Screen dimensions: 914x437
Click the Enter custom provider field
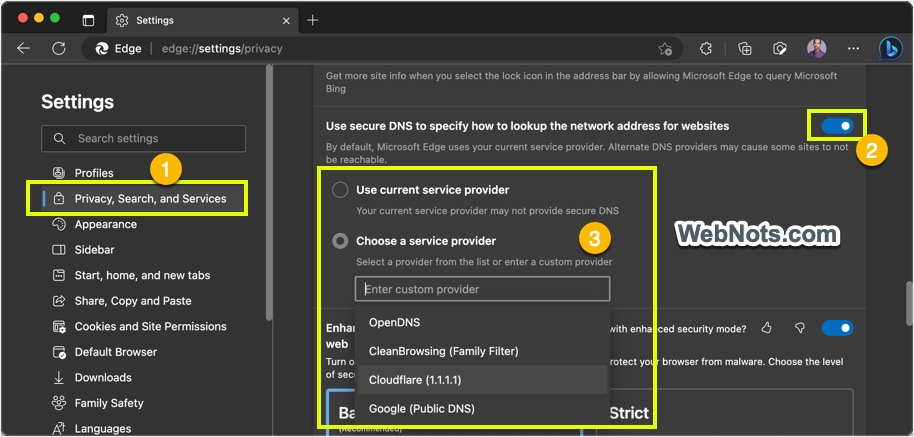click(x=482, y=289)
